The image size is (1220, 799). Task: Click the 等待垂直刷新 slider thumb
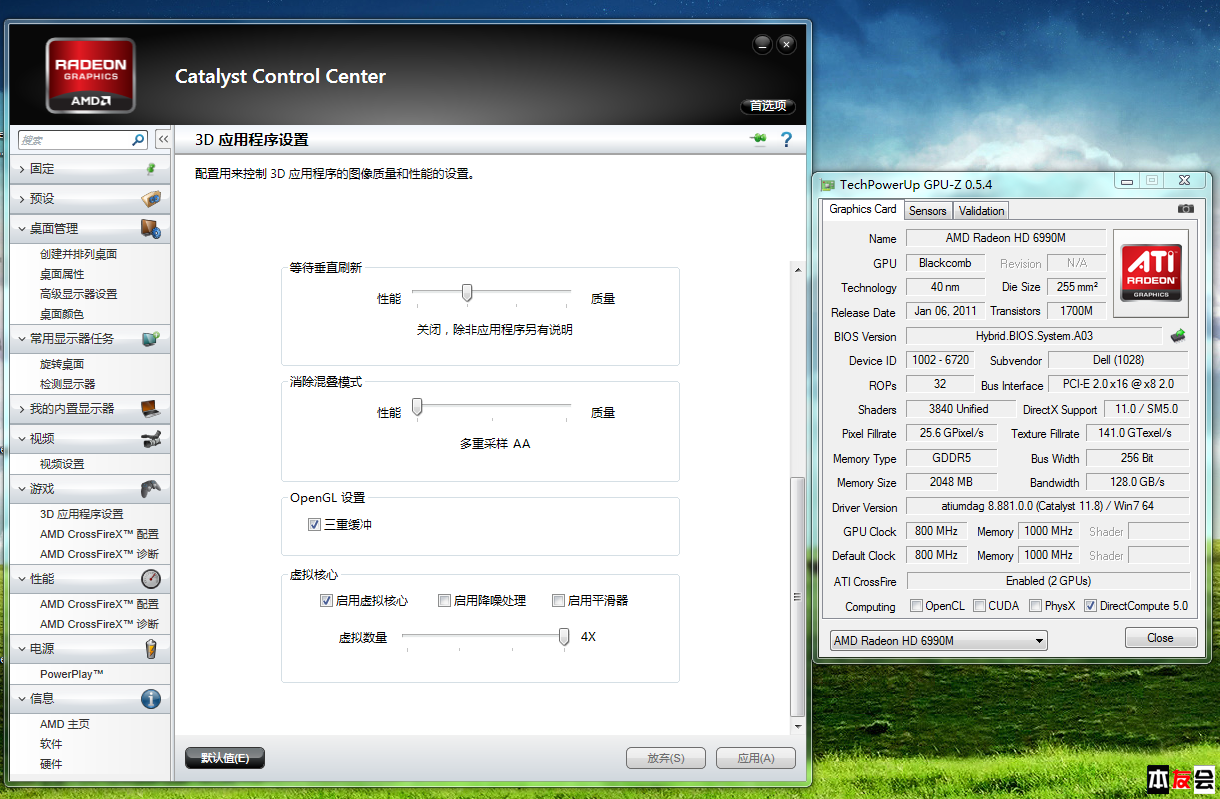[x=466, y=292]
